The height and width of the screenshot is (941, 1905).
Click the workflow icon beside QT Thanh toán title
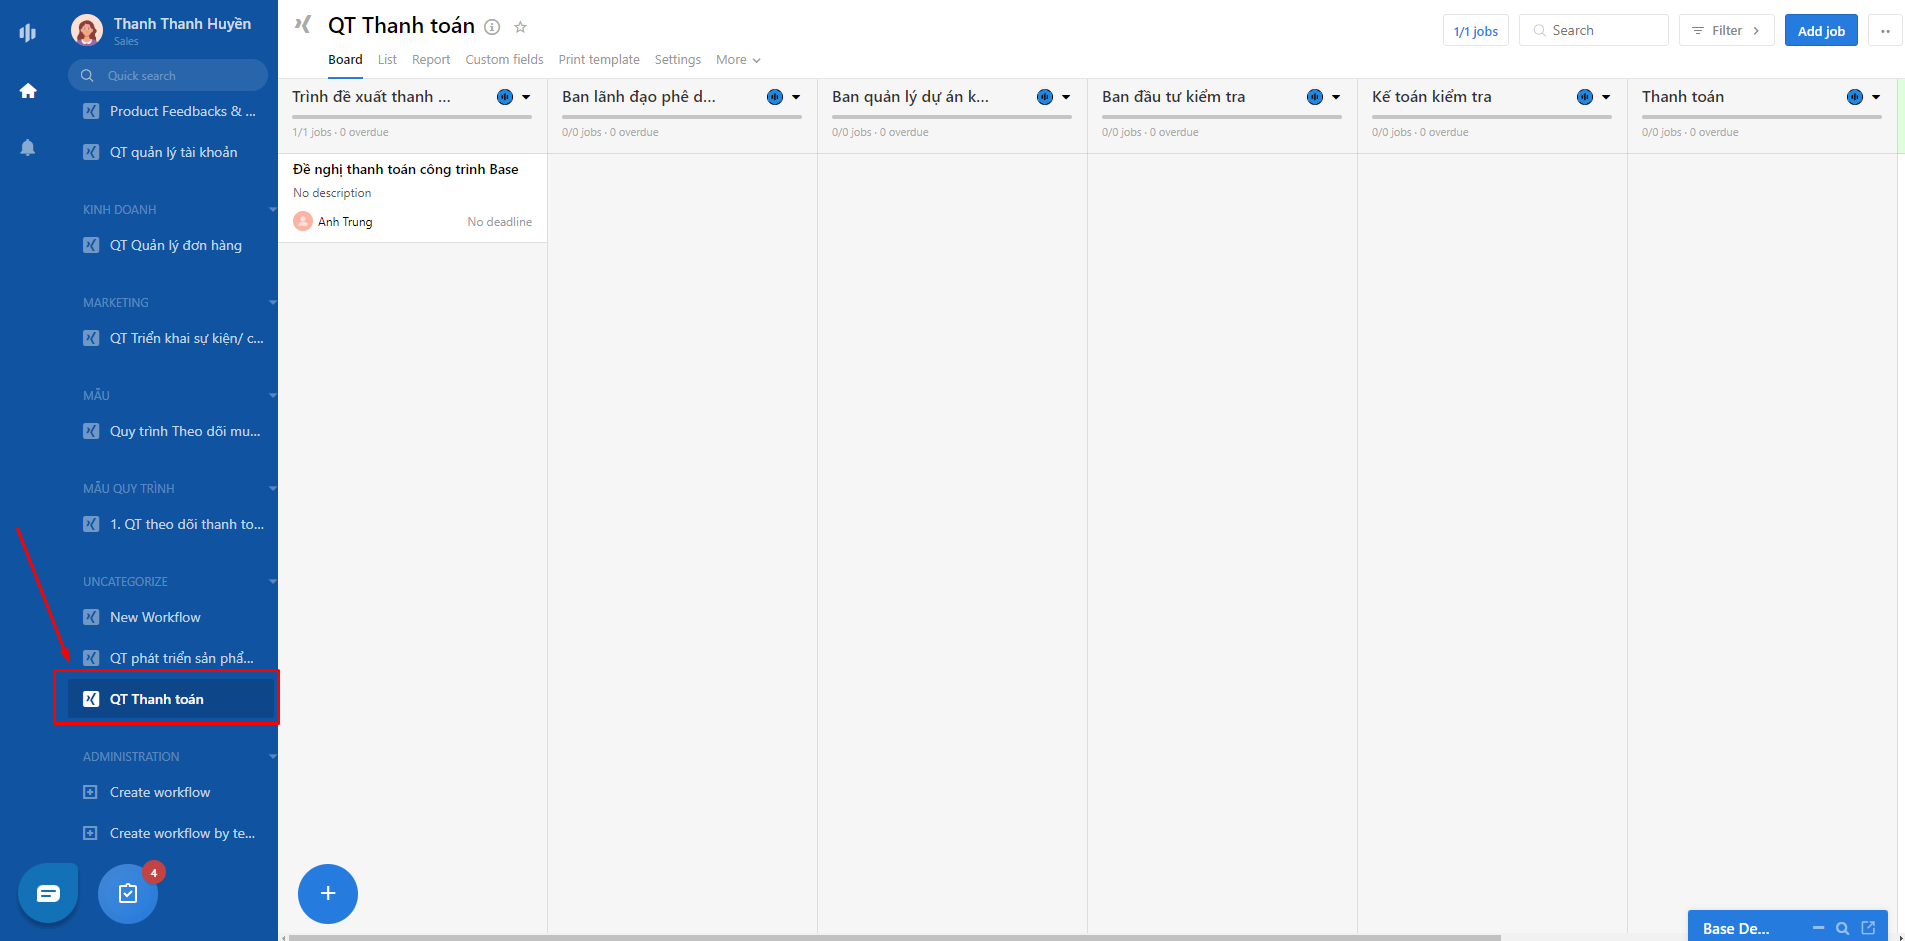pyautogui.click(x=303, y=24)
